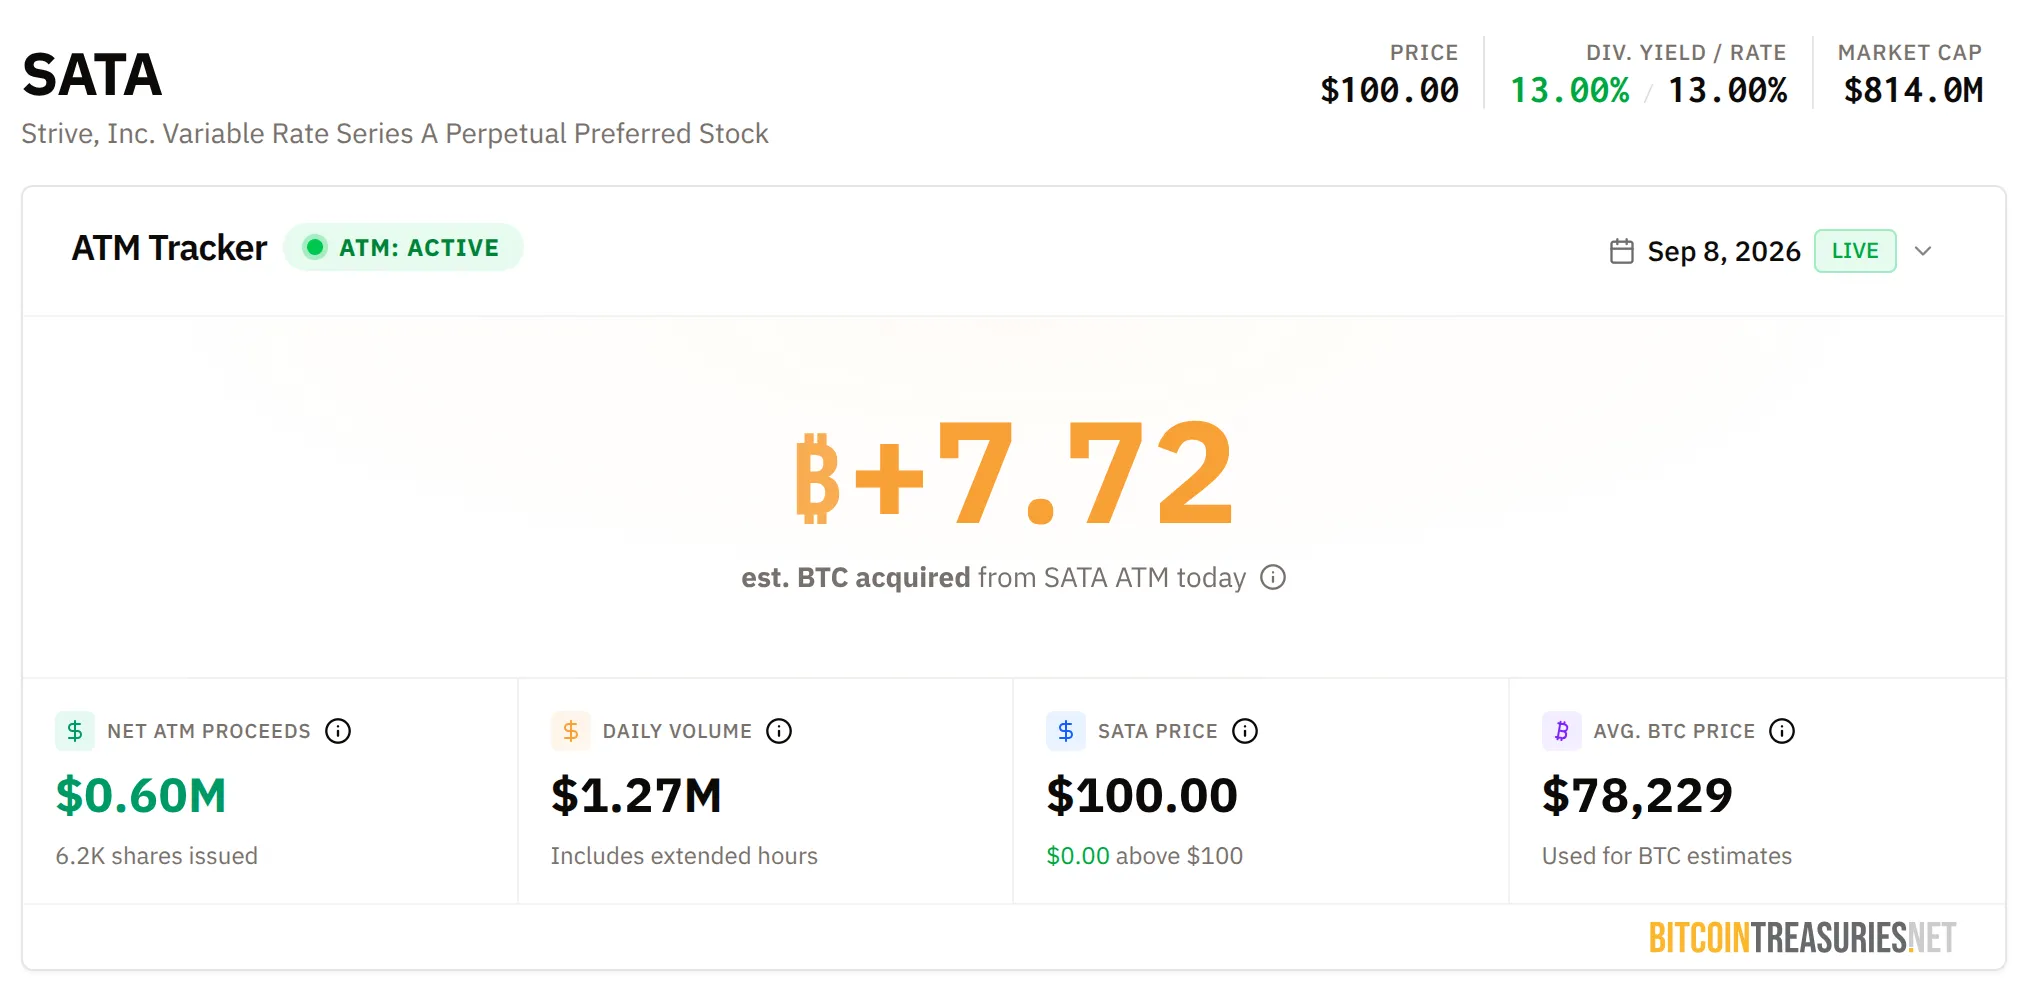Click the blue dollar icon for SATA Price

click(1066, 731)
